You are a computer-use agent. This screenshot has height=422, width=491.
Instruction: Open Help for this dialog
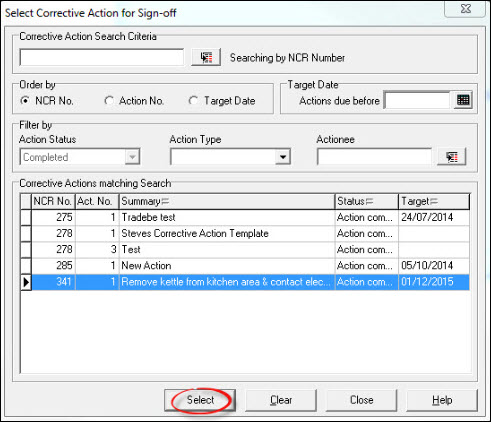[x=442, y=400]
